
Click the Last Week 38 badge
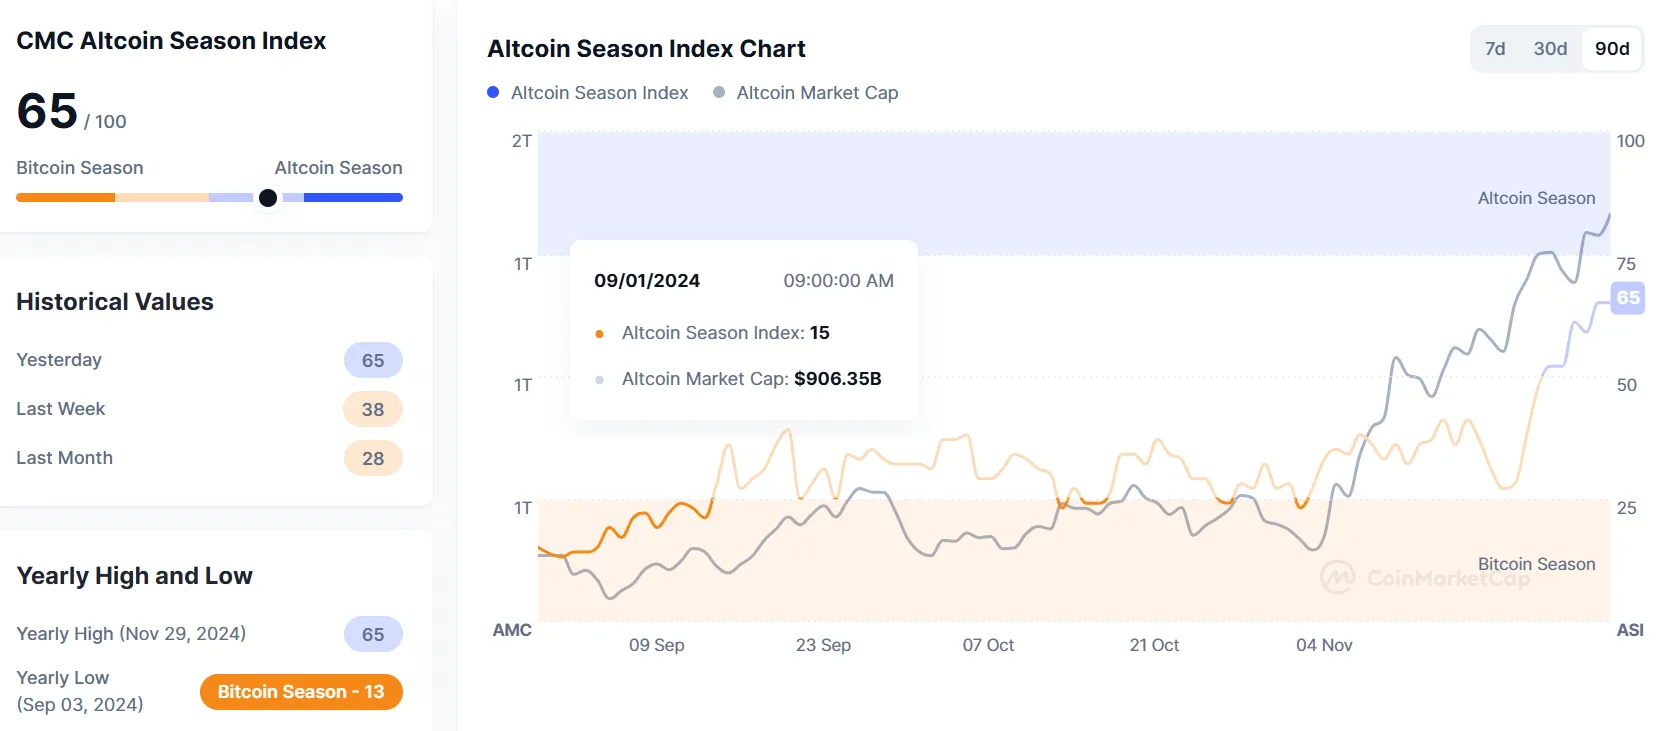373,410
